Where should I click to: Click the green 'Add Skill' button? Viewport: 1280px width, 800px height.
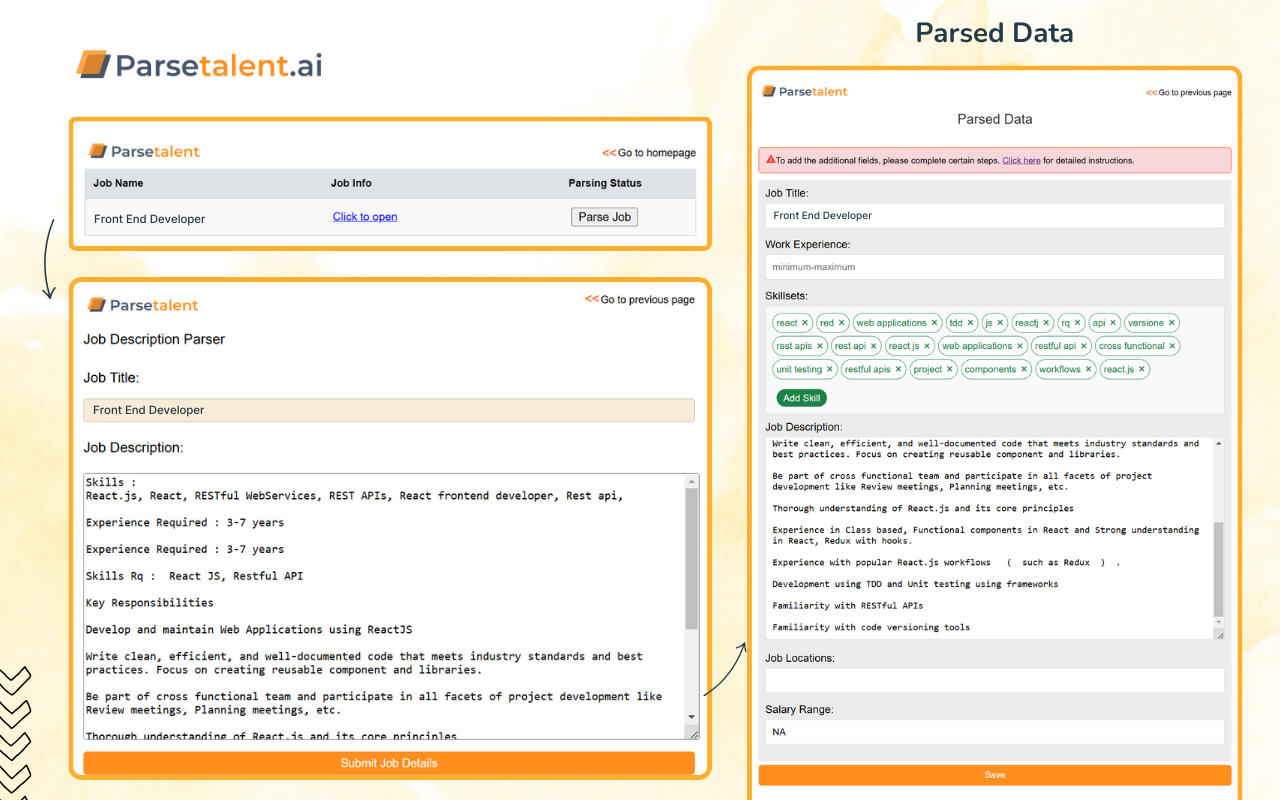(x=802, y=398)
